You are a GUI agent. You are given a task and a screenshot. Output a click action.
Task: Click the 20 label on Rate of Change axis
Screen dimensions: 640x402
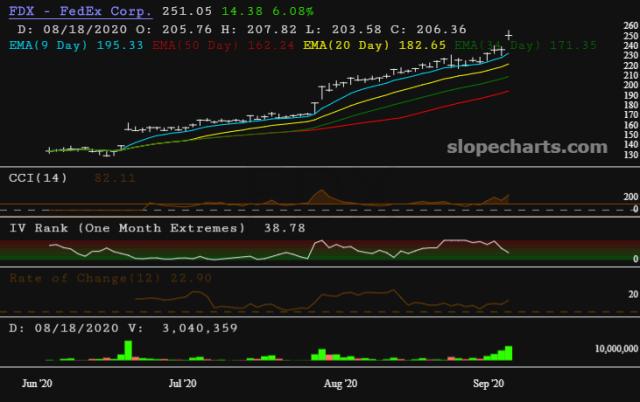(633, 294)
